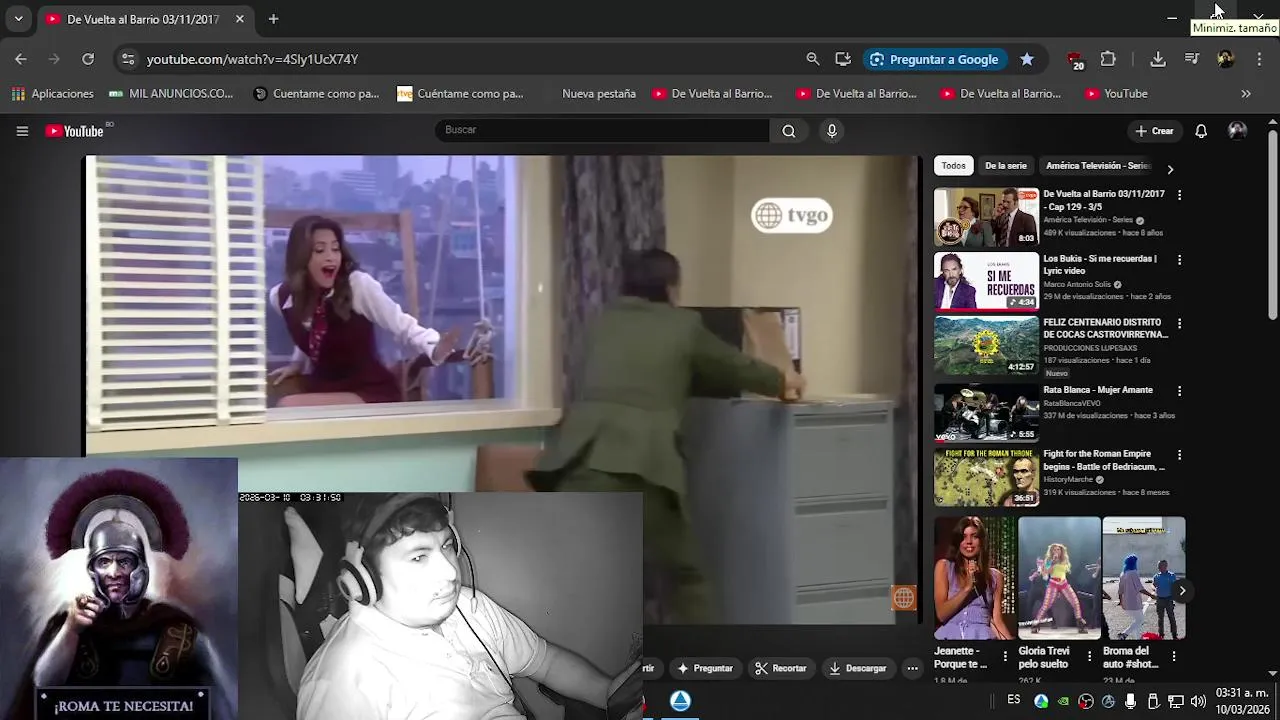Open the three-dot more actions under the video
The height and width of the screenshot is (720, 1280).
point(912,668)
